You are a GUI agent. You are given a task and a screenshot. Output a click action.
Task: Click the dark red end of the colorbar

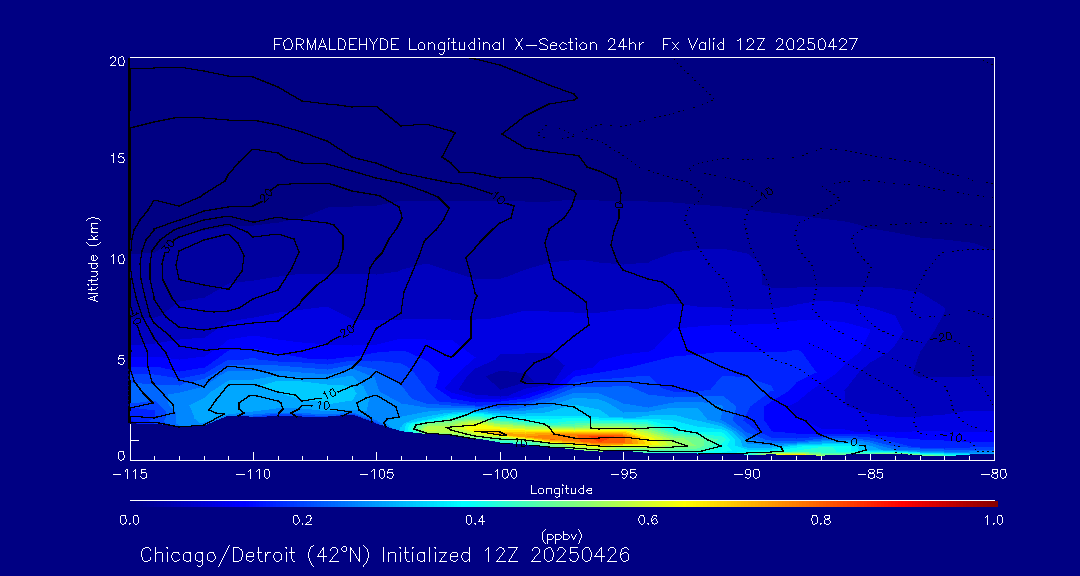pos(988,504)
